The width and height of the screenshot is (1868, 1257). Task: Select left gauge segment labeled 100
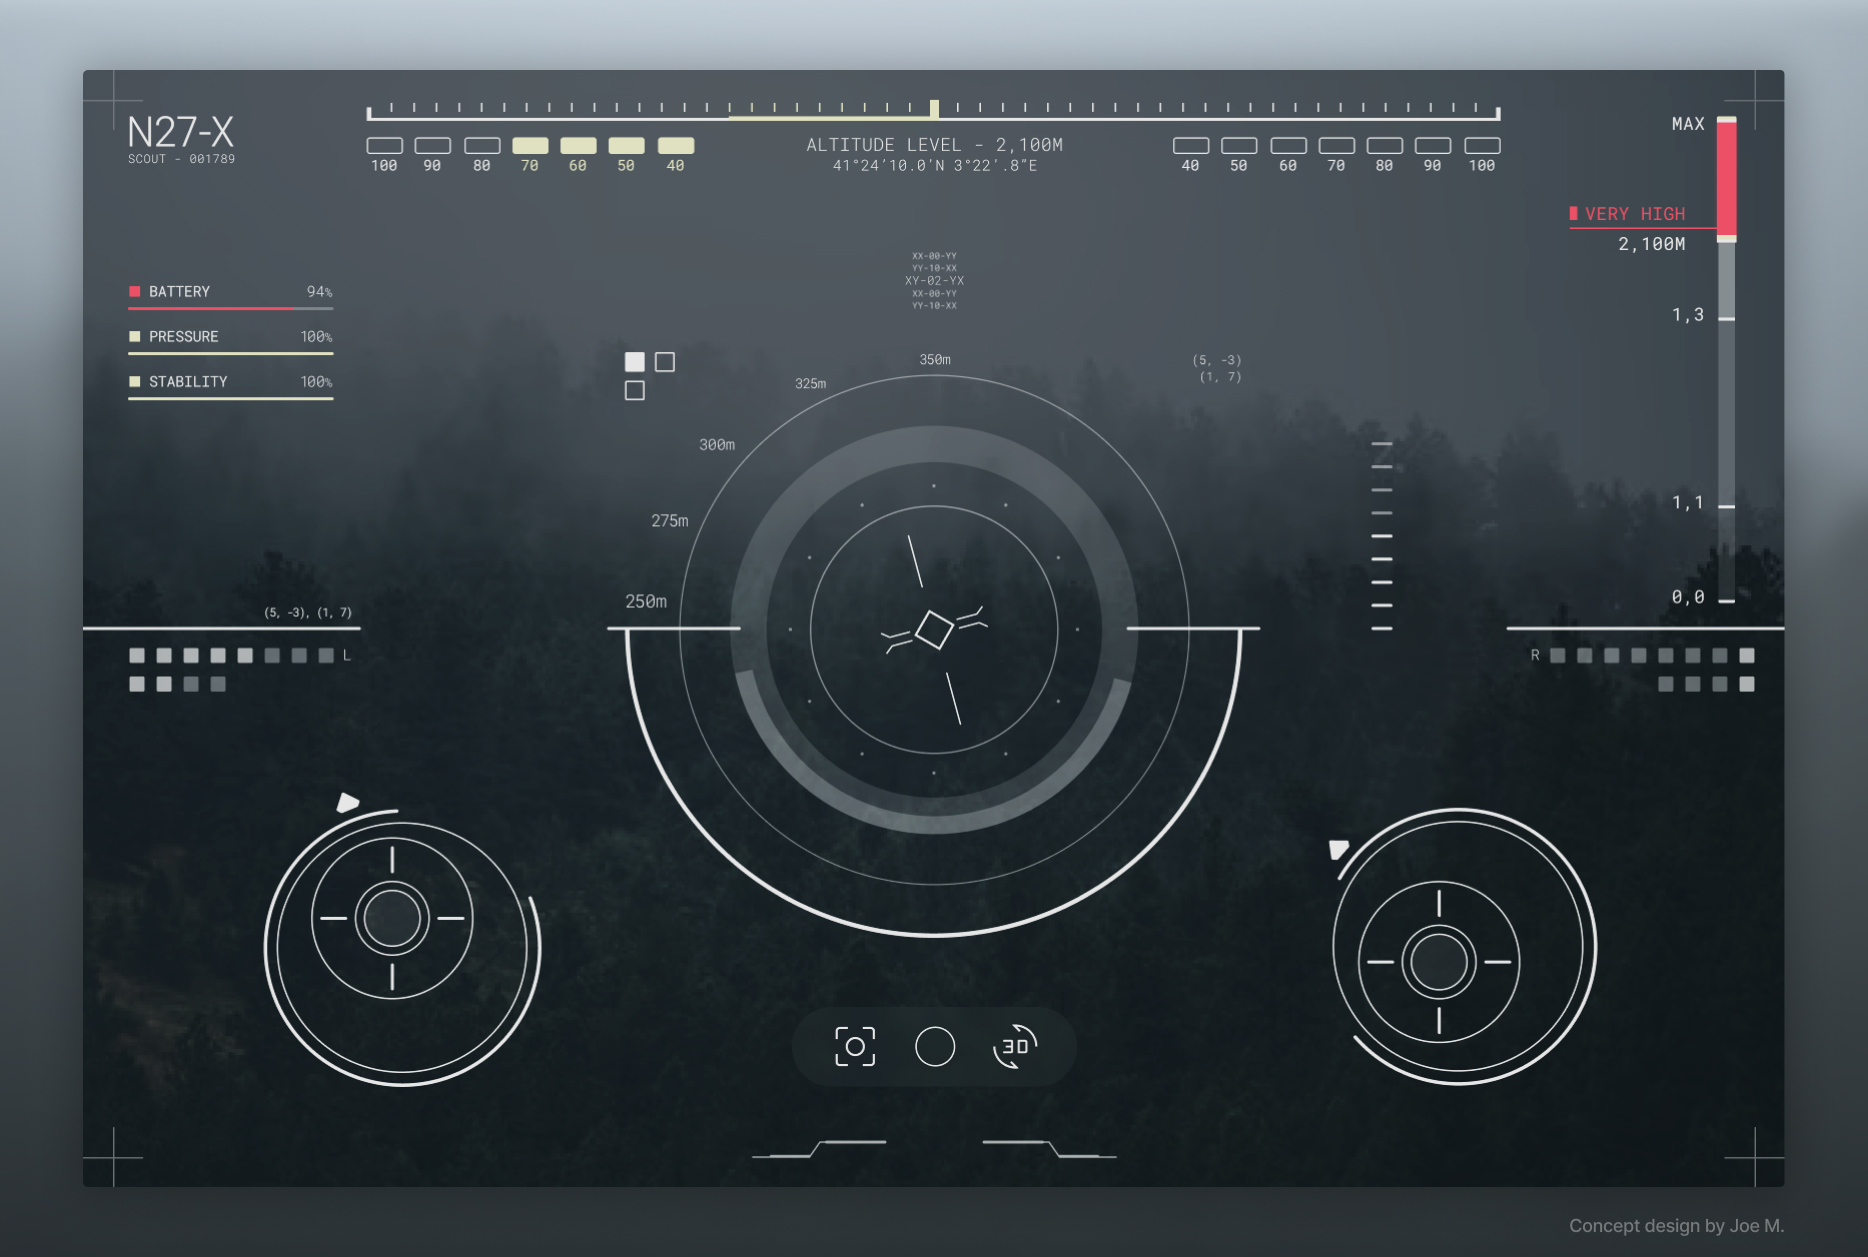[x=385, y=146]
